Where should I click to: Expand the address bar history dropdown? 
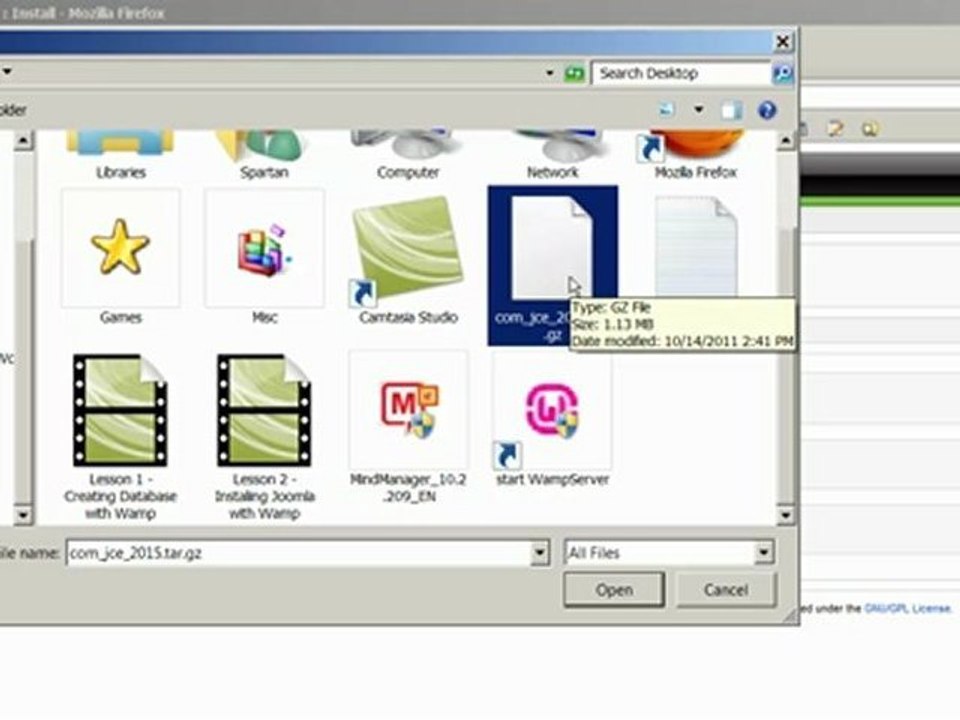[550, 73]
